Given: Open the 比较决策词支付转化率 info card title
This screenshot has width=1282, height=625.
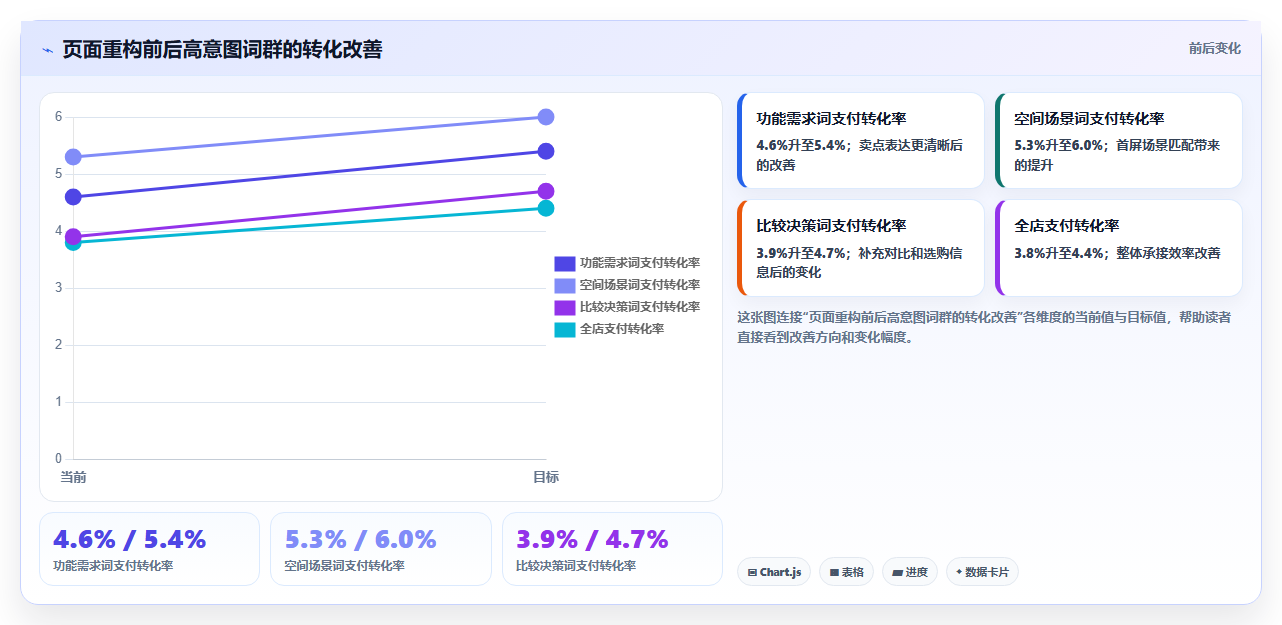Looking at the screenshot, I should [x=831, y=225].
